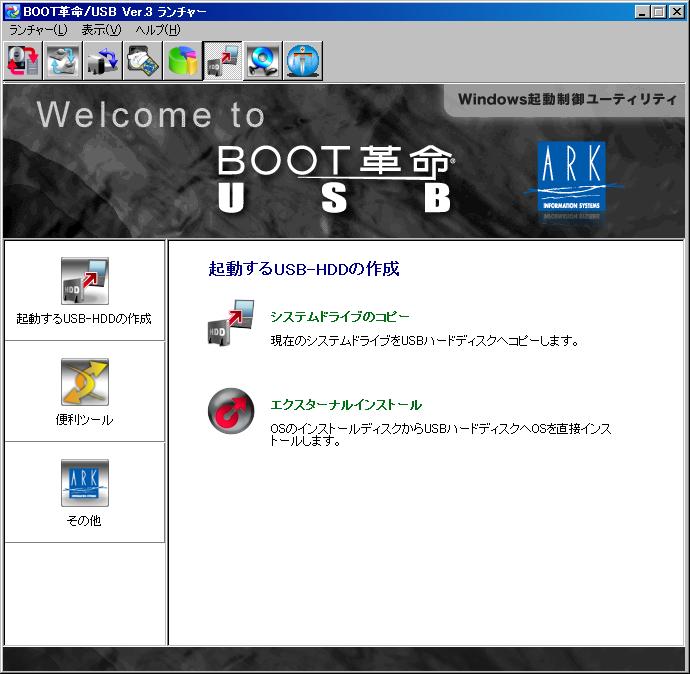Minimize the BOOT革命/USB launcher window

[642, 12]
